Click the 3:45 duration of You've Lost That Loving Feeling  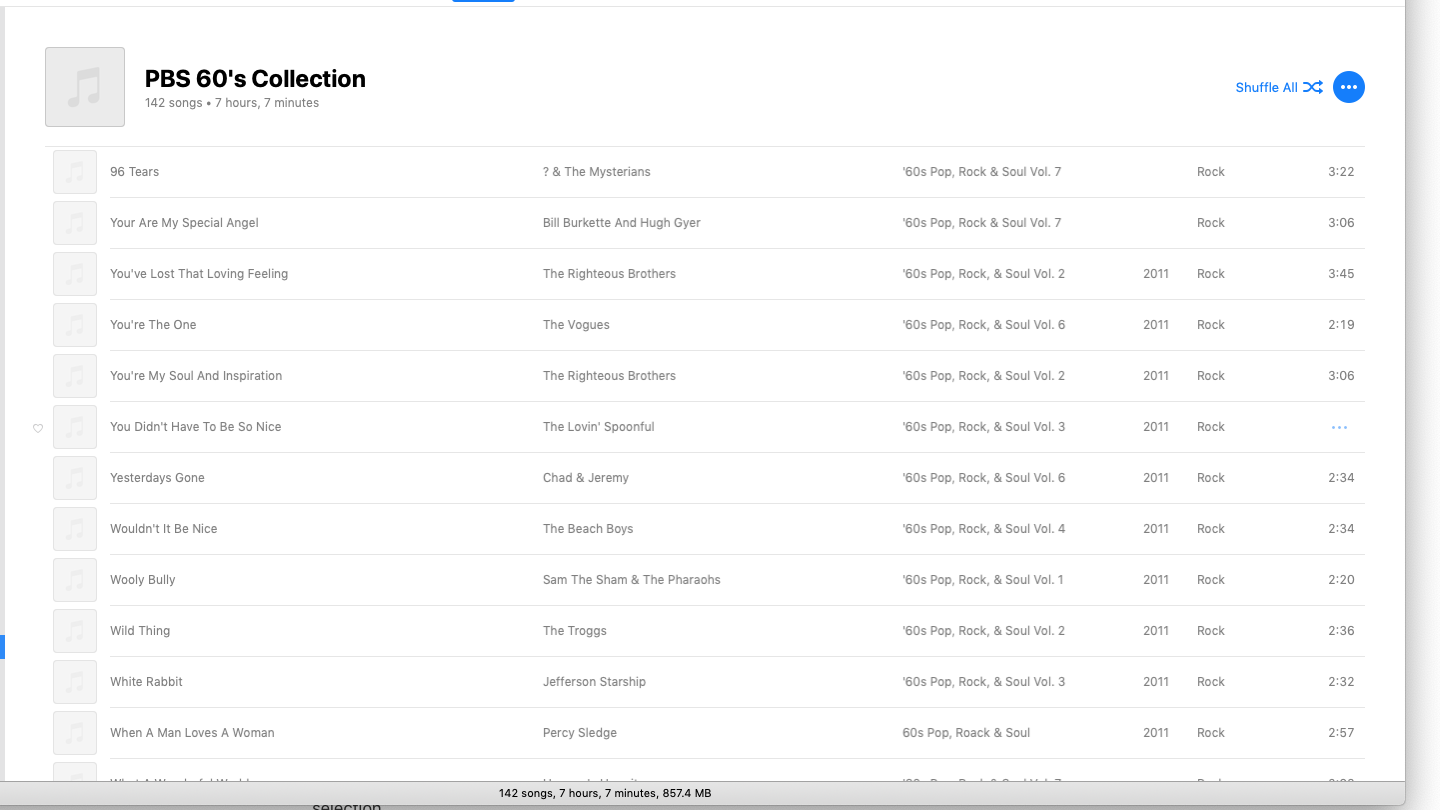click(1341, 274)
